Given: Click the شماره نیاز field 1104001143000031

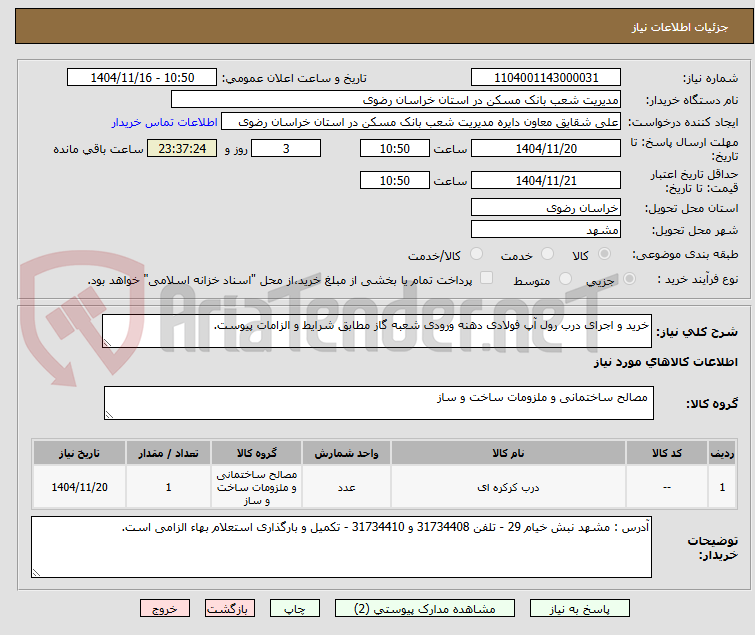Looking at the screenshot, I should 546,78.
